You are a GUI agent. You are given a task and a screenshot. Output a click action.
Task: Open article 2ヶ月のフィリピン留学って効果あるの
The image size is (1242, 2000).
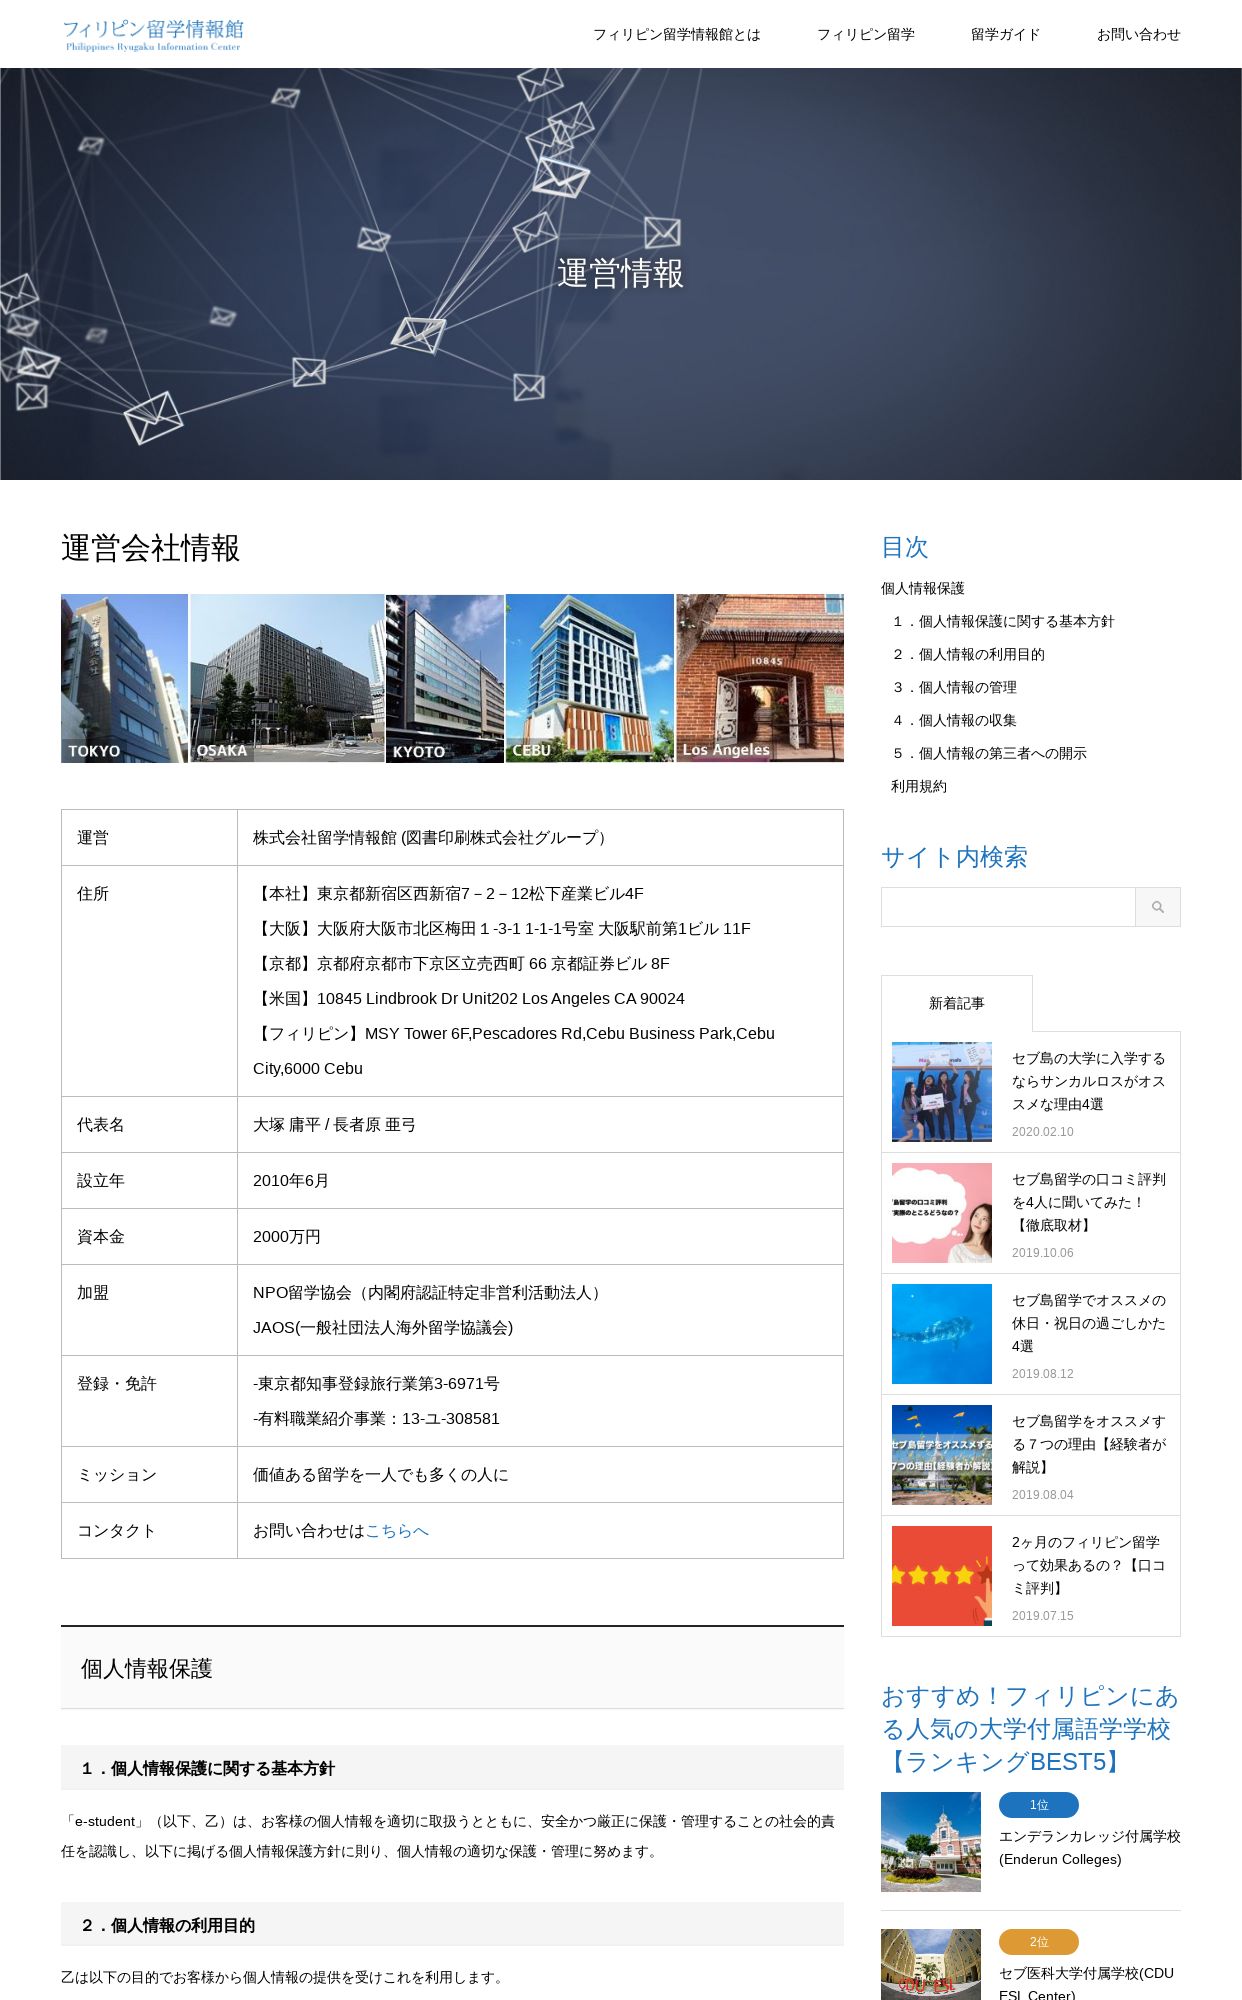(x=1089, y=1565)
